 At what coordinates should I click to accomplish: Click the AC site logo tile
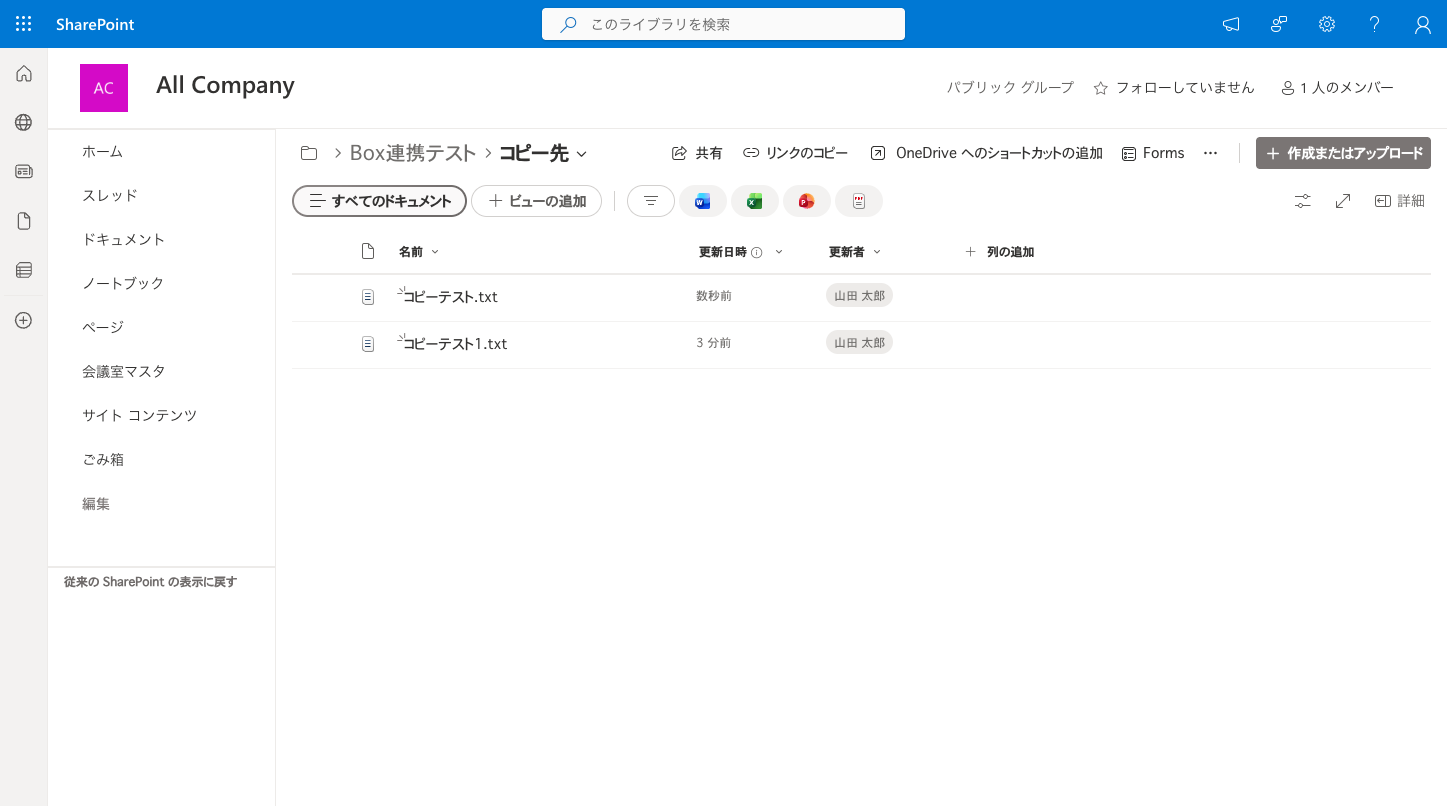tap(104, 88)
